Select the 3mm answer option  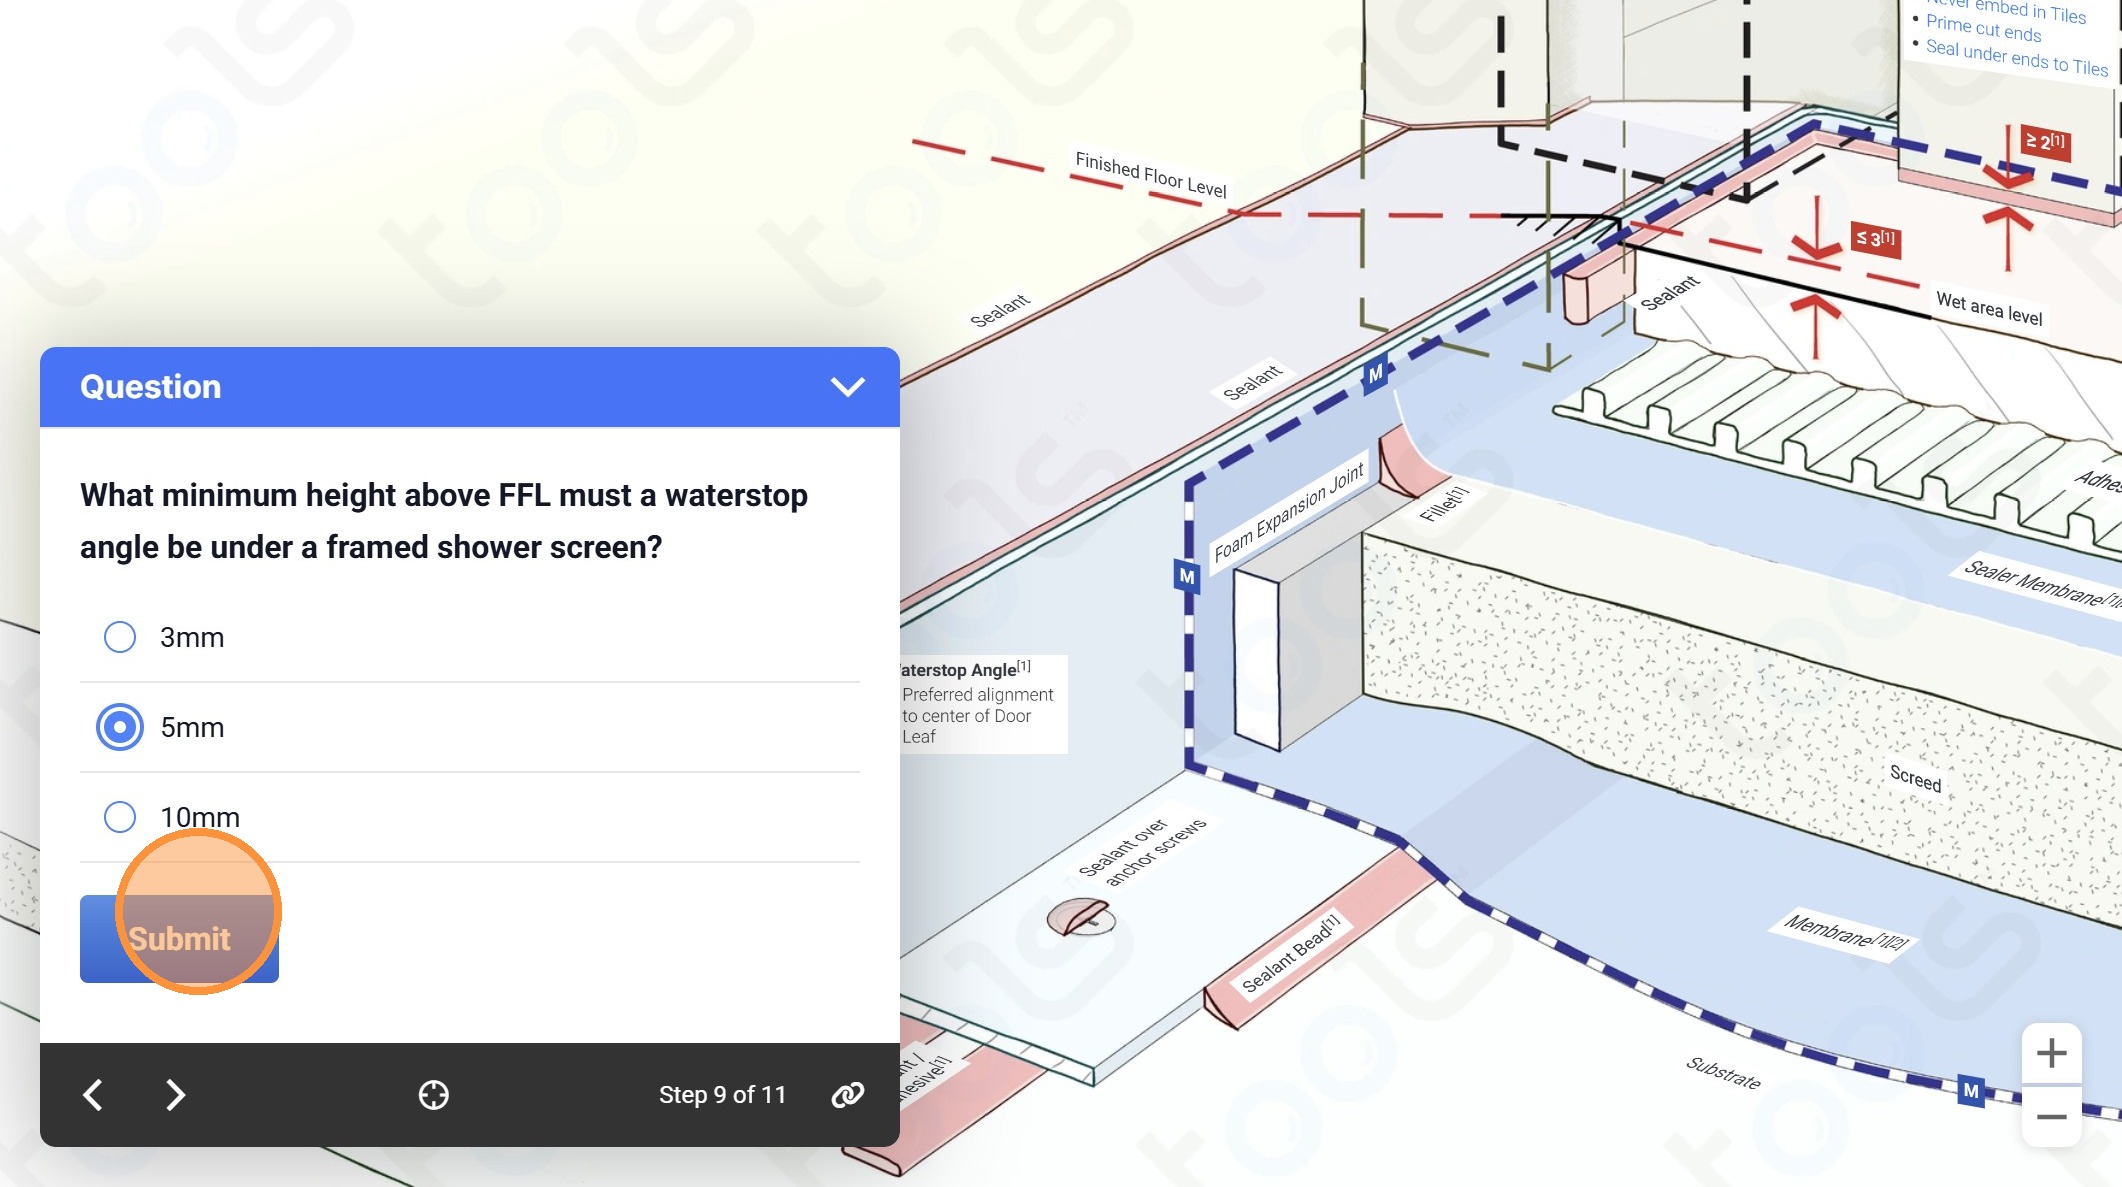(x=120, y=637)
